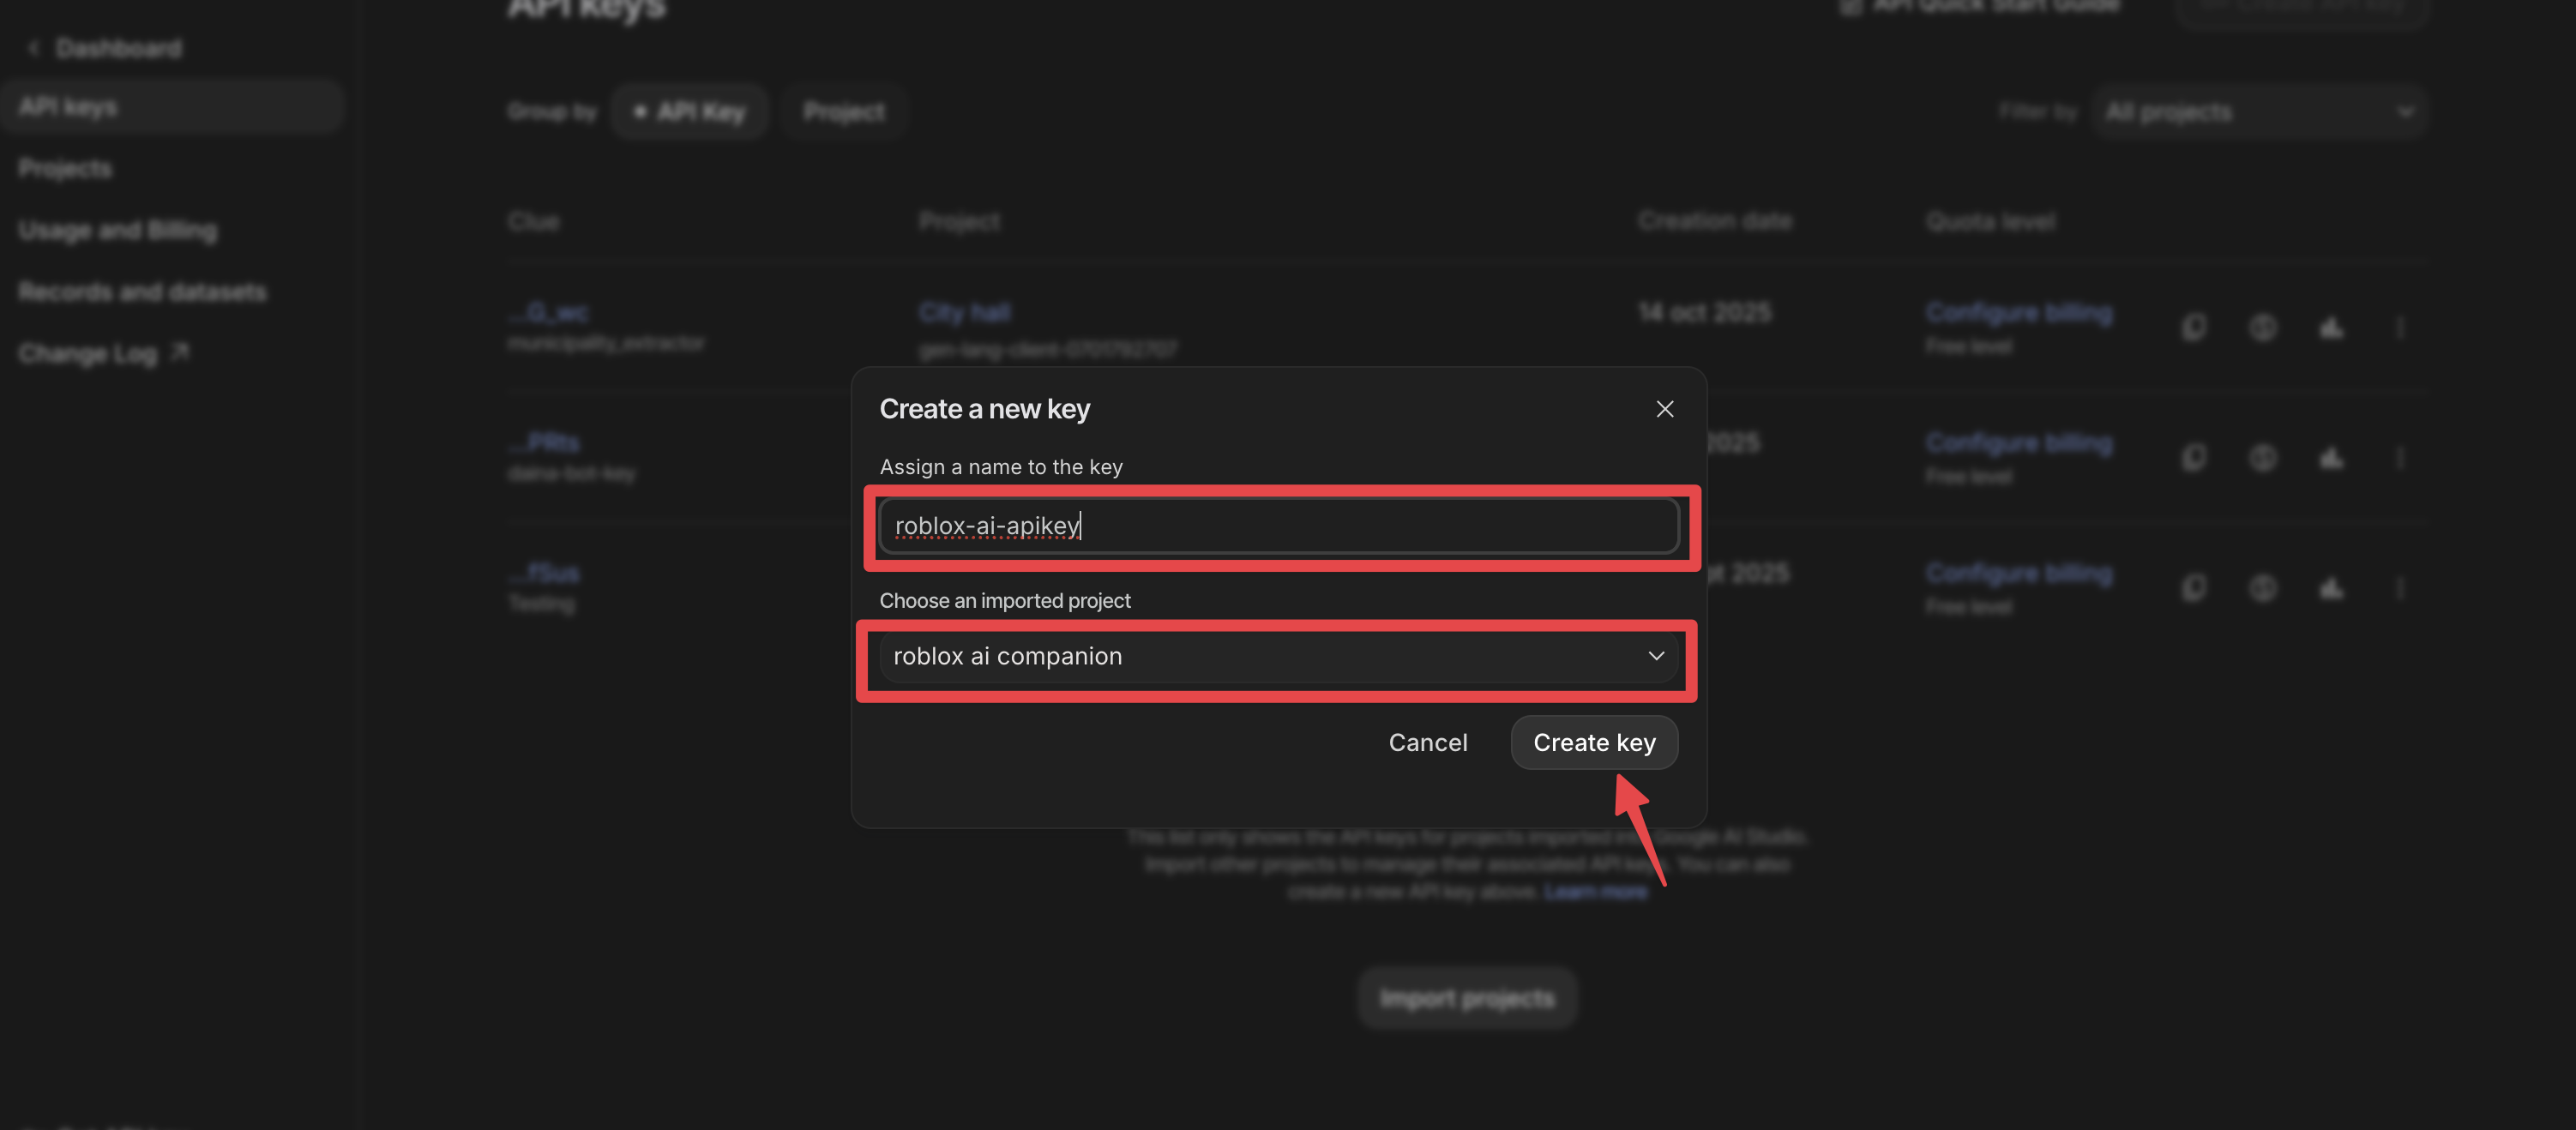2576x1130 pixels.
Task: Open the Change Log external link icon
Action: 180,352
